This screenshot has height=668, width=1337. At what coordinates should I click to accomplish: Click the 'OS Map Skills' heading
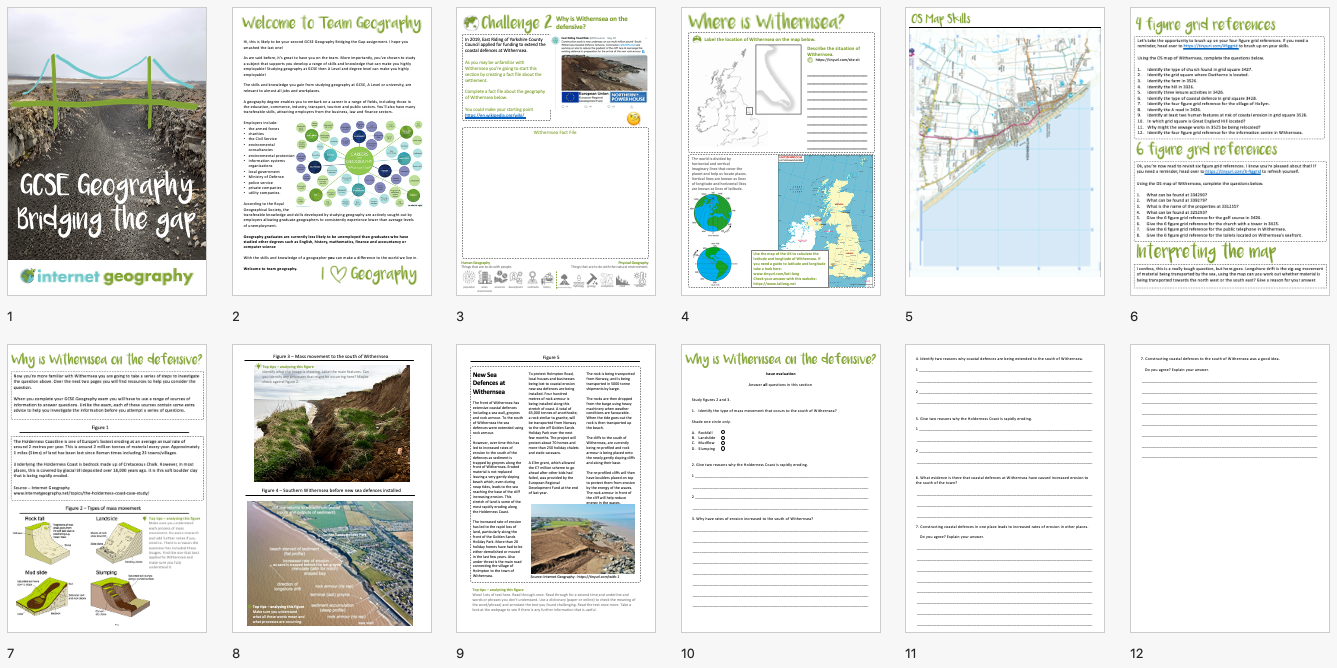pos(940,17)
